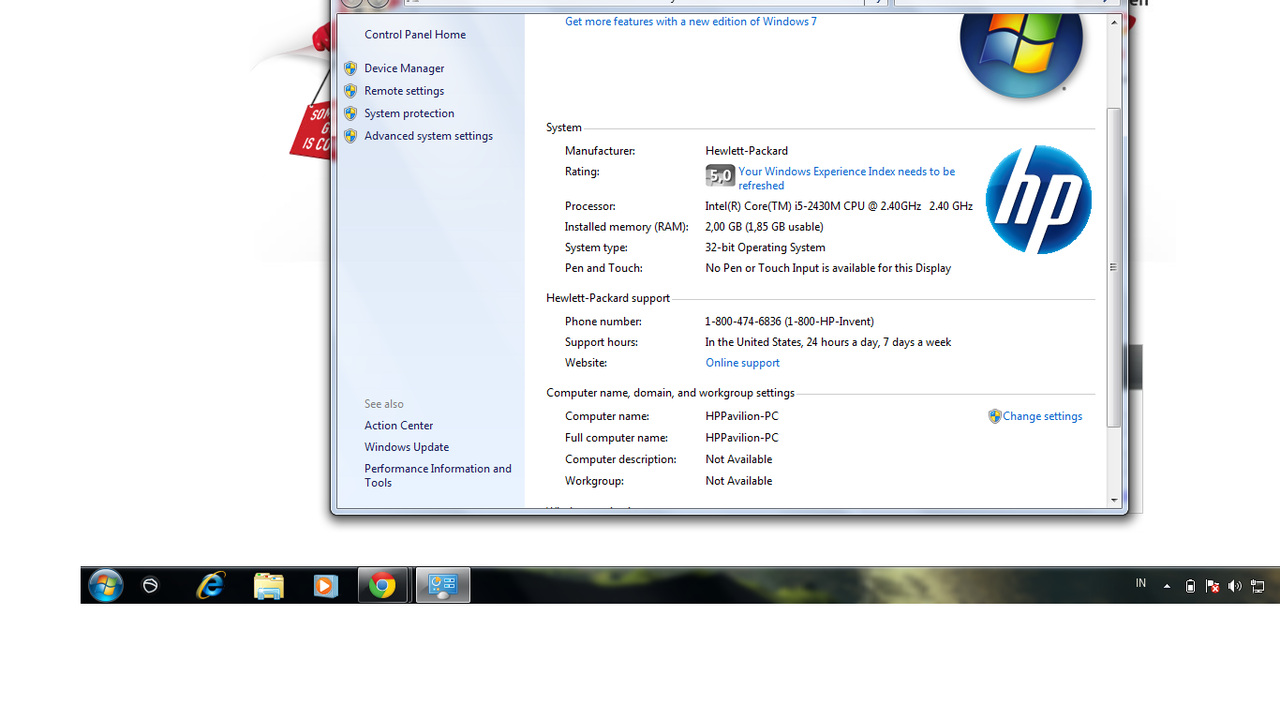Click 'Not Available' beside Computer description
The width and height of the screenshot is (1280, 720).
[x=738, y=459]
